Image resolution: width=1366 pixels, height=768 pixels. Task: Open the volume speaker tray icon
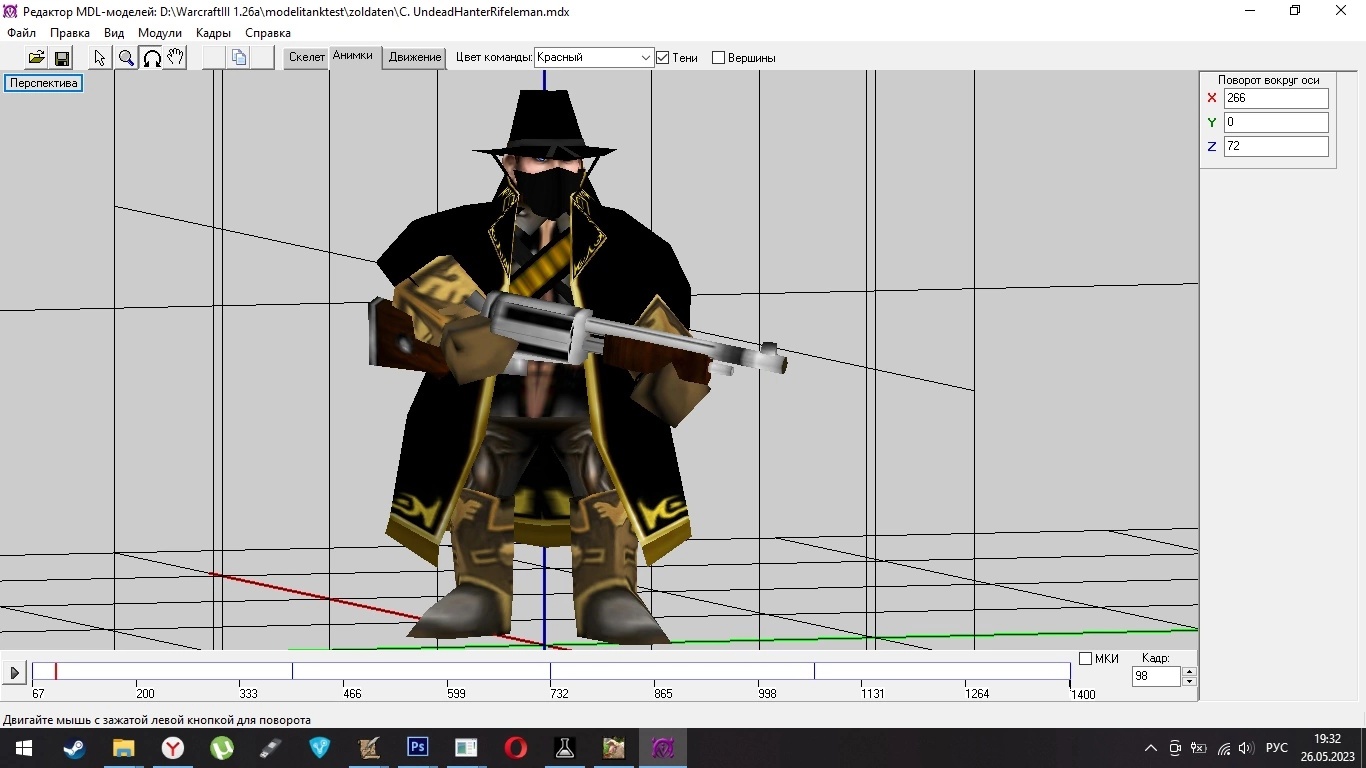click(1246, 748)
